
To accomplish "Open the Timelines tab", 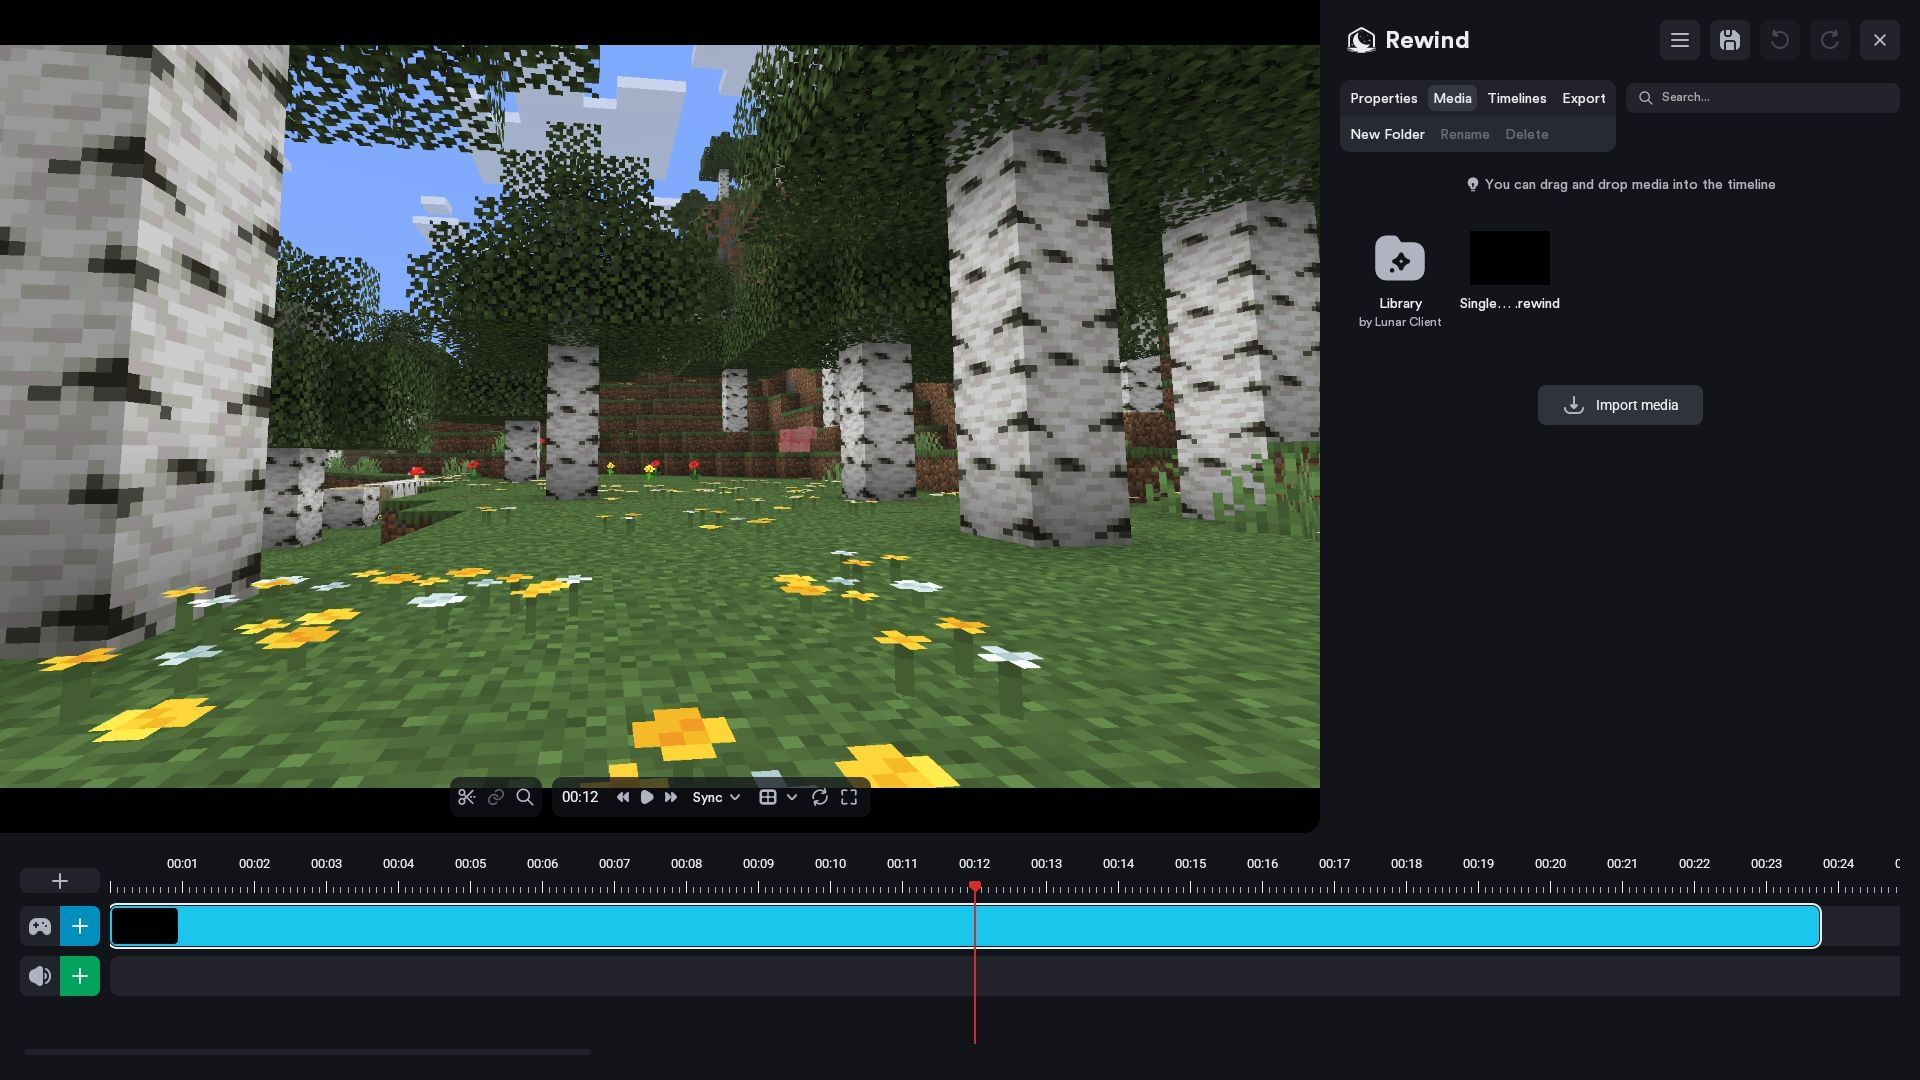I will point(1517,98).
